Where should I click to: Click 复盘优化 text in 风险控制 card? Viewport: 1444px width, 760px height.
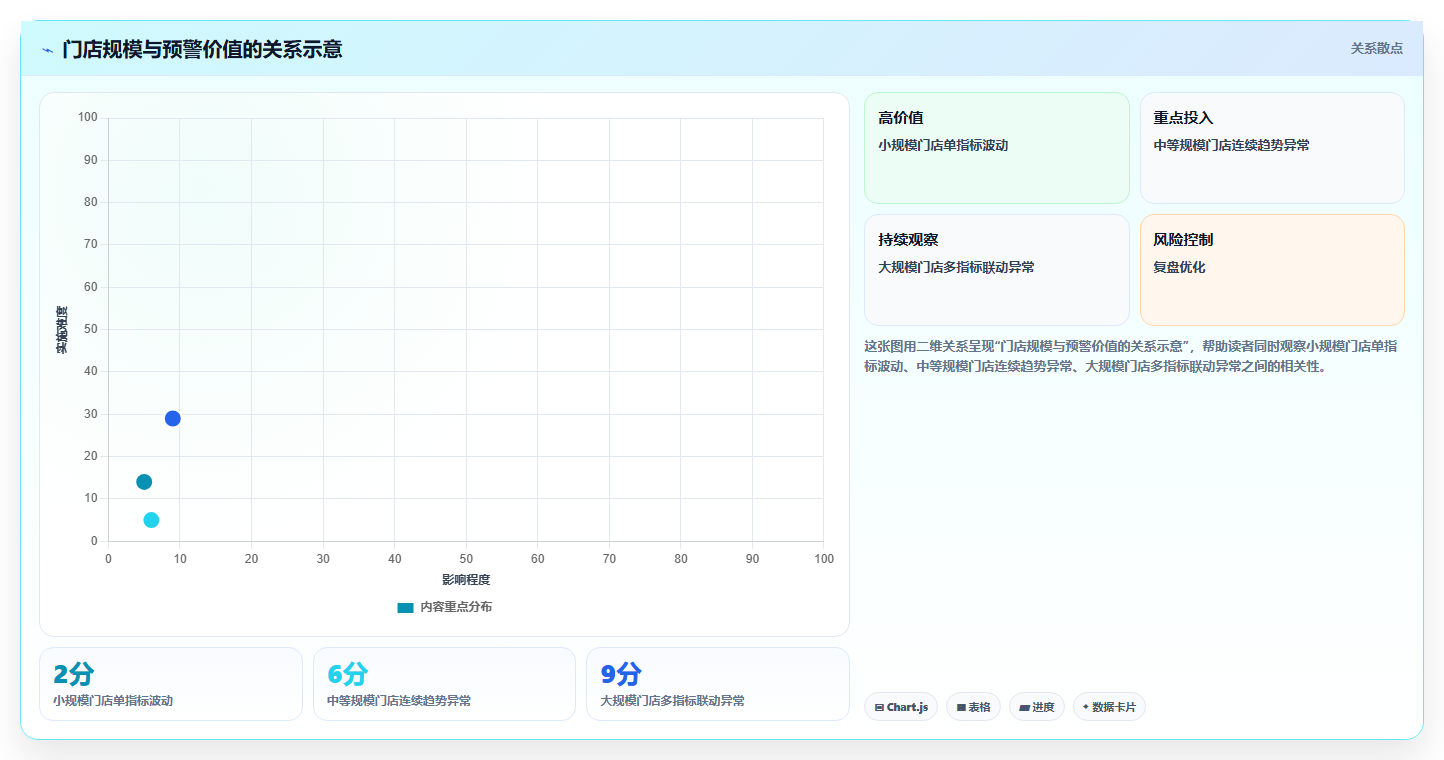point(1179,267)
